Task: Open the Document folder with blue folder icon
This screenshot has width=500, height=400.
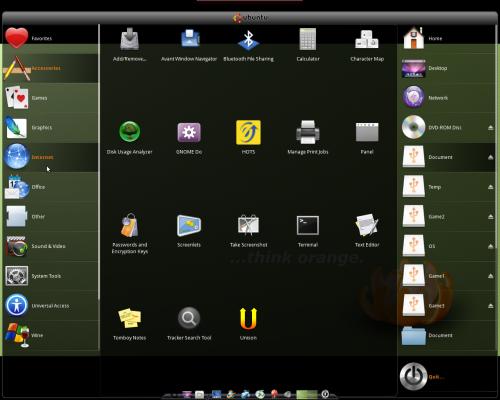Action: (x=447, y=335)
